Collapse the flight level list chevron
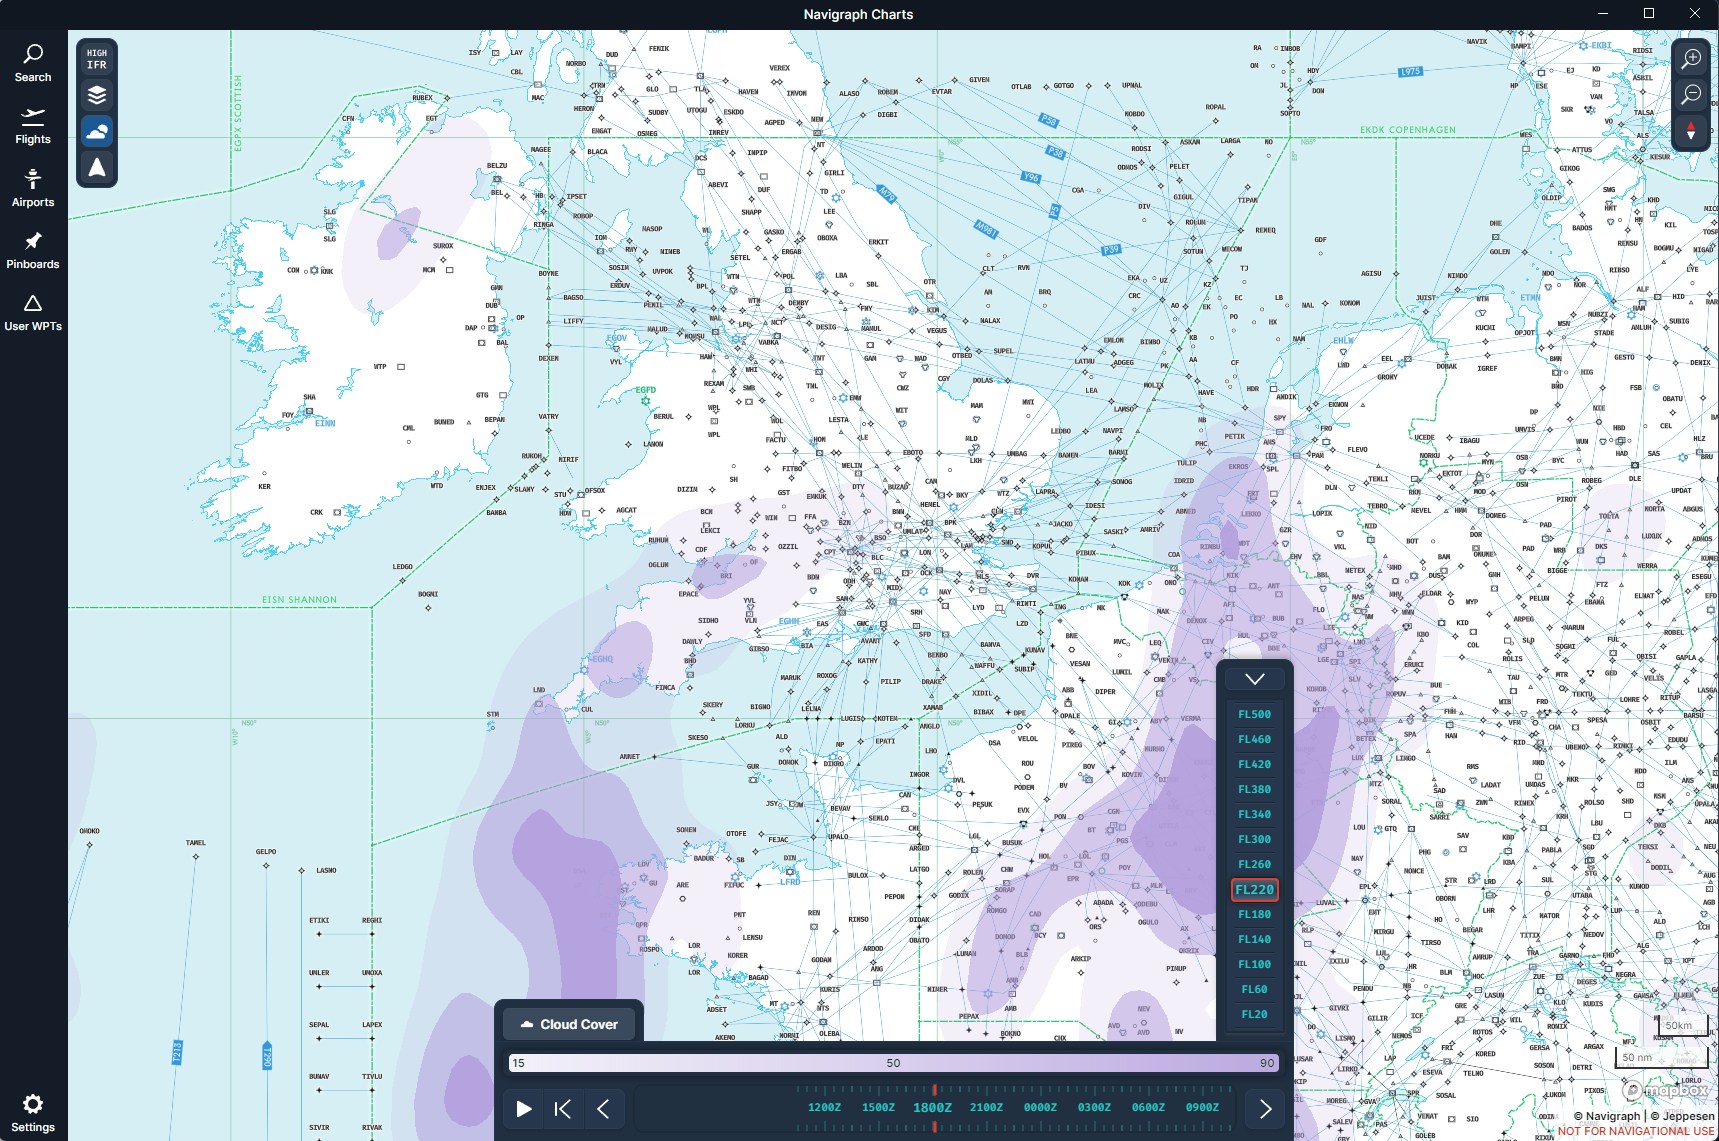 1255,679
